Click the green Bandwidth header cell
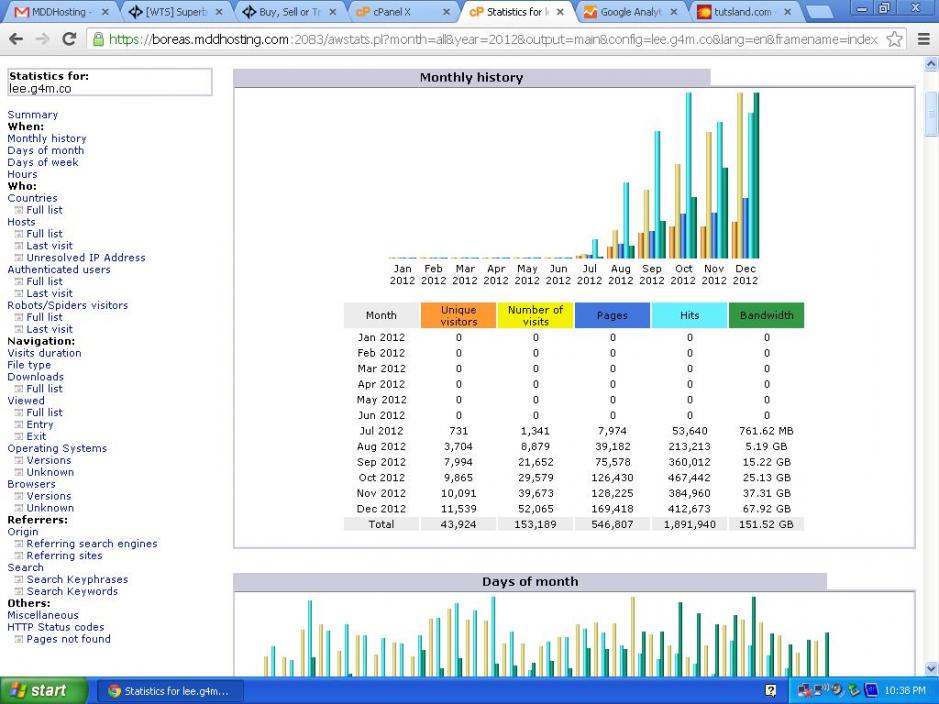Viewport: 939px width, 704px height. coord(766,316)
